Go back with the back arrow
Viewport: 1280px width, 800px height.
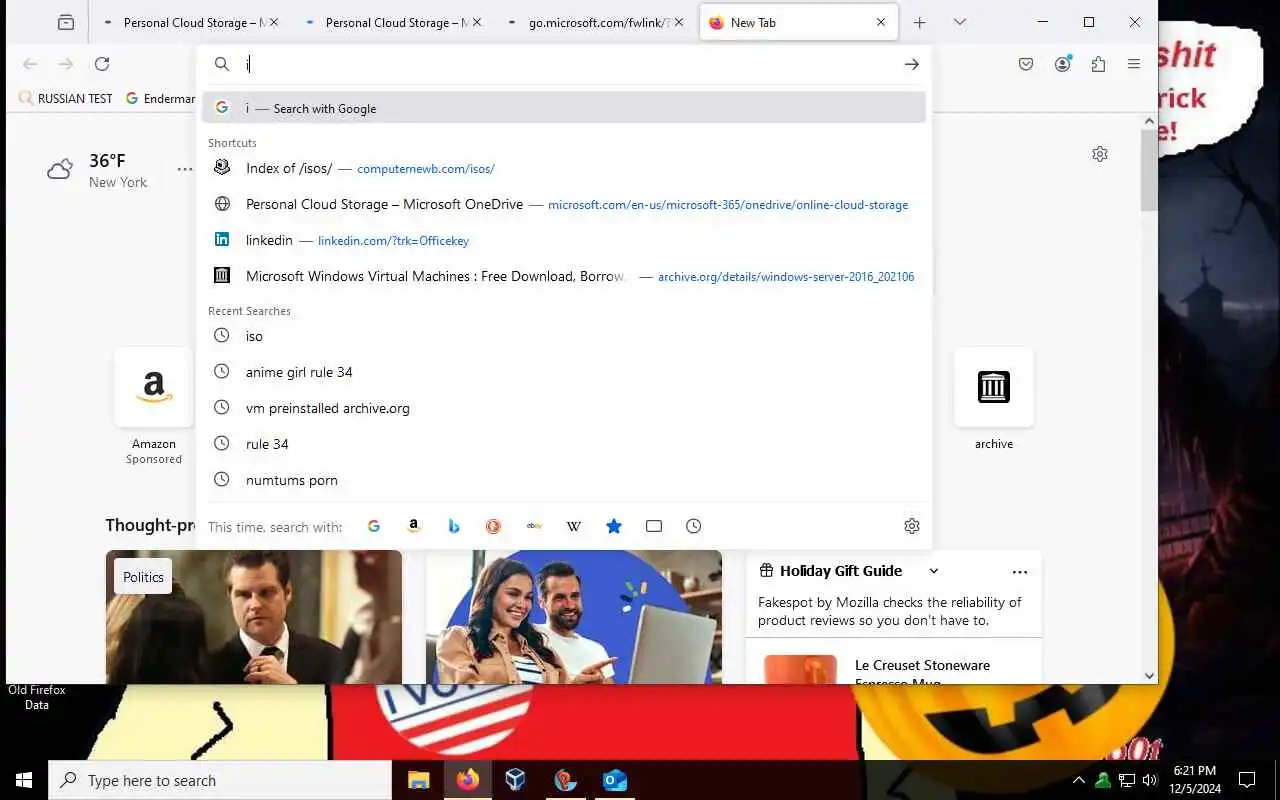(x=30, y=64)
